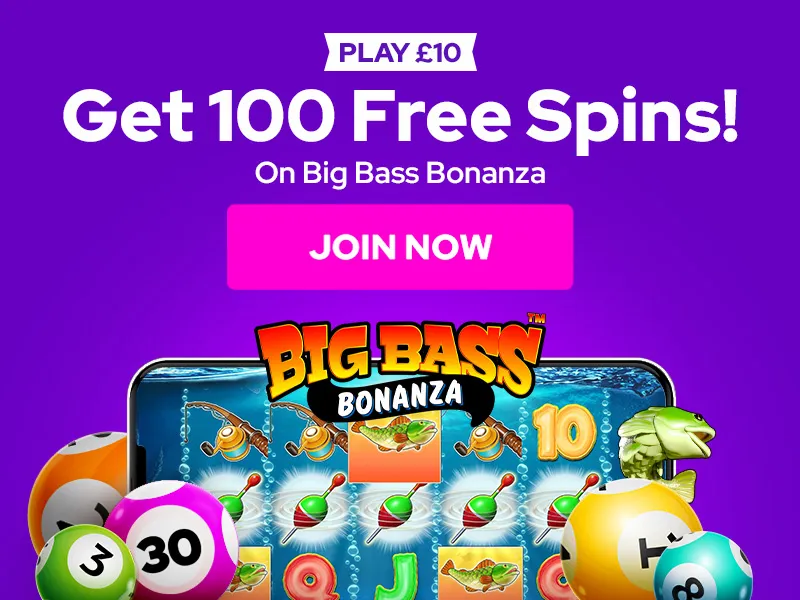Click the PLAY £10 banner badge
Image resolution: width=800 pixels, height=600 pixels.
pos(401,52)
